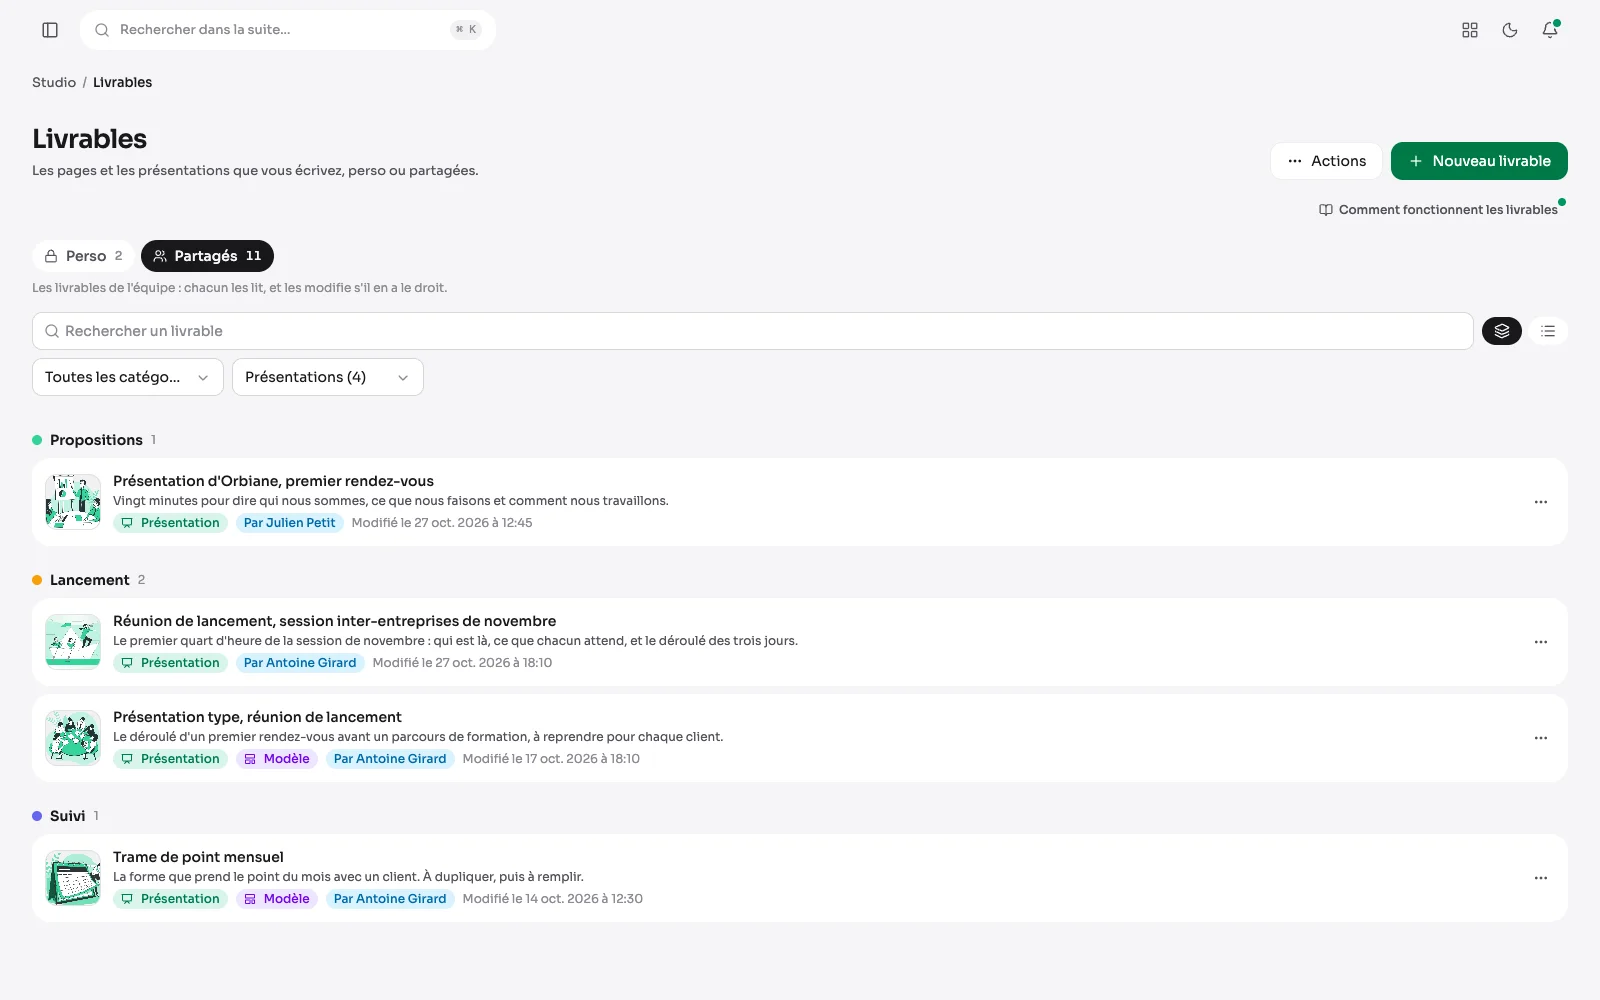This screenshot has height=1000, width=1600.
Task: Switch to grouped layers view
Action: [x=1502, y=331]
